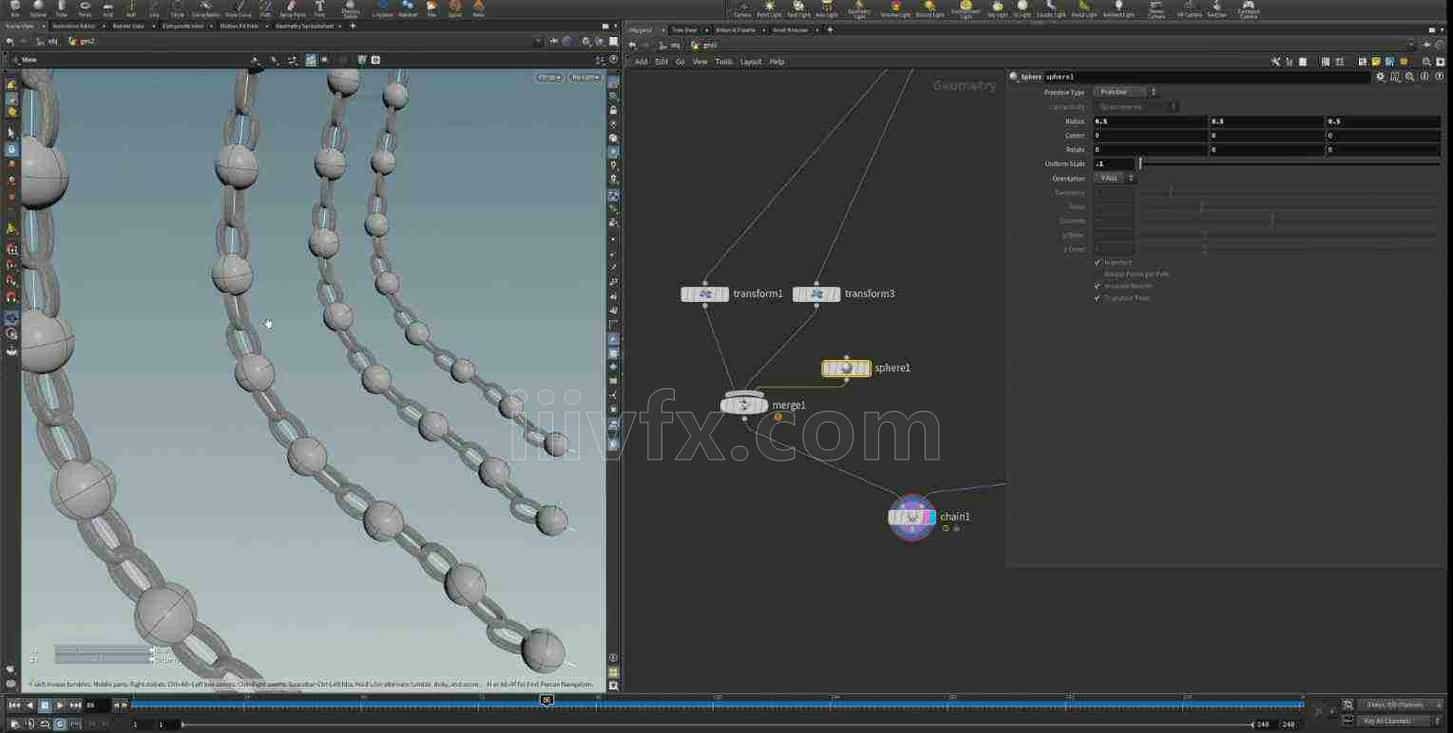1453x733 pixels.
Task: Open the gear menu in the parameter pane
Action: (x=1379, y=76)
